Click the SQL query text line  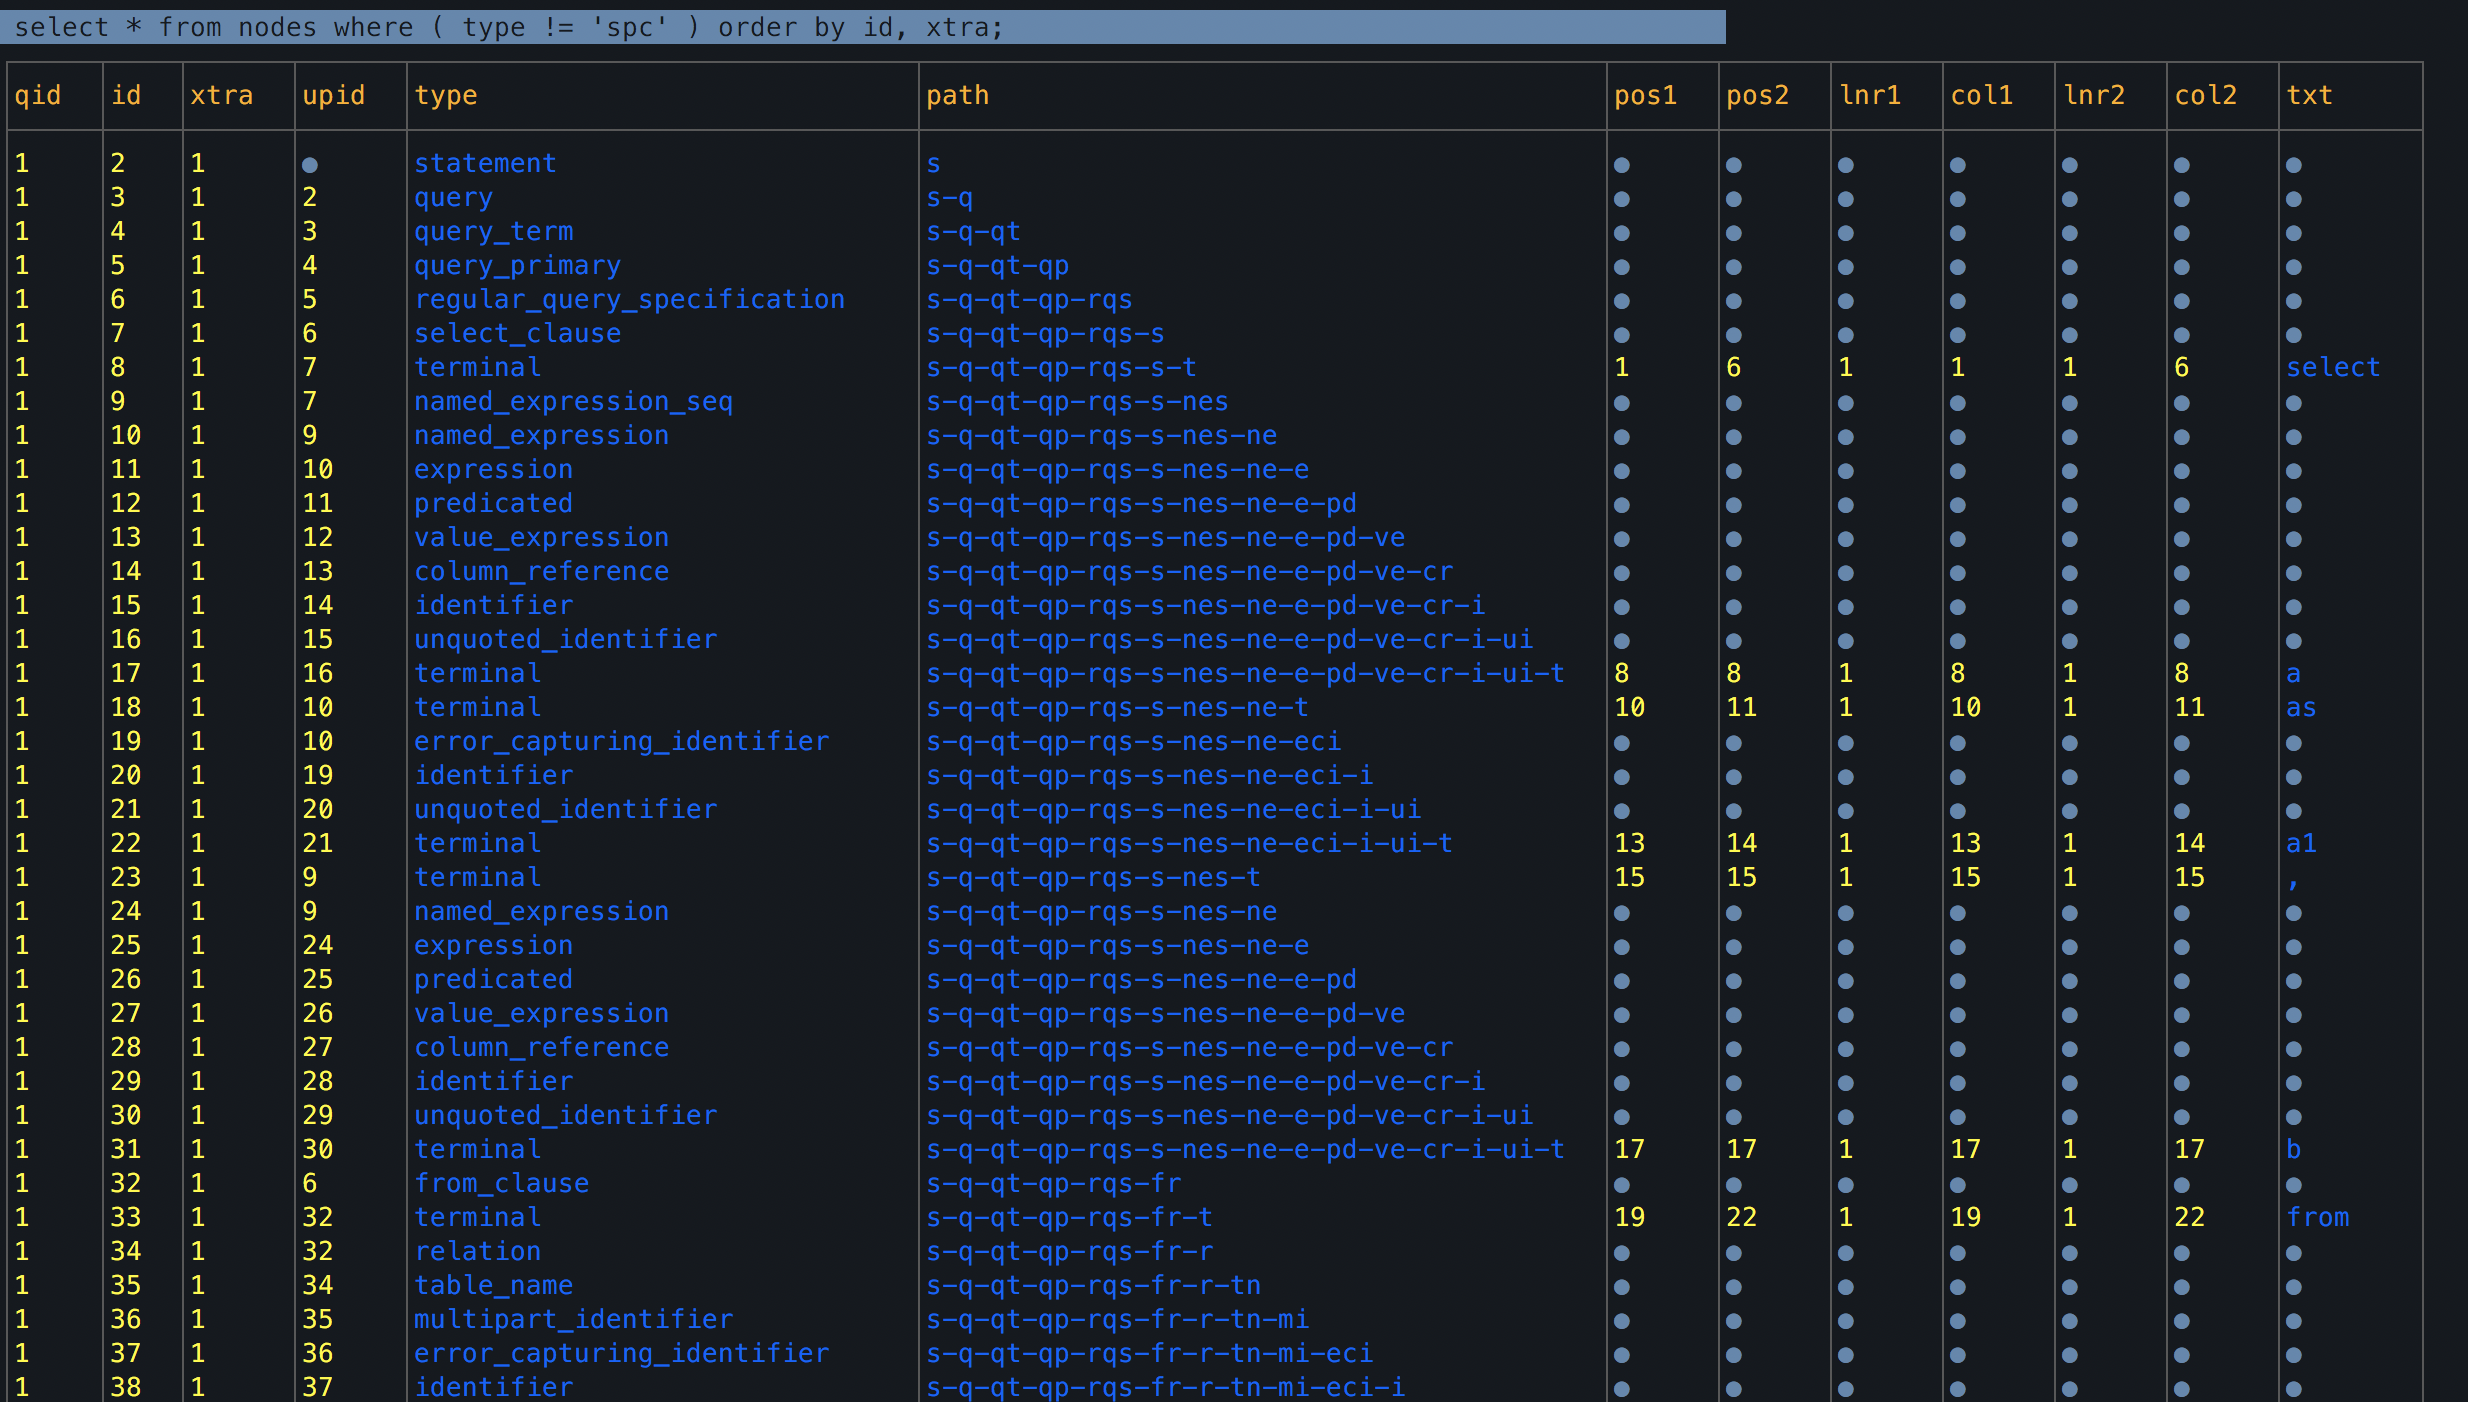(508, 27)
